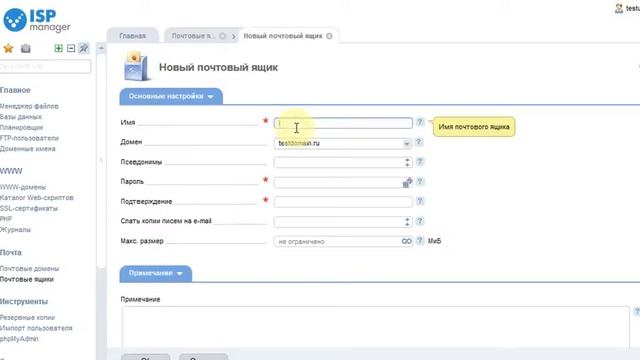Expand the Слать копии писем field

407,222
